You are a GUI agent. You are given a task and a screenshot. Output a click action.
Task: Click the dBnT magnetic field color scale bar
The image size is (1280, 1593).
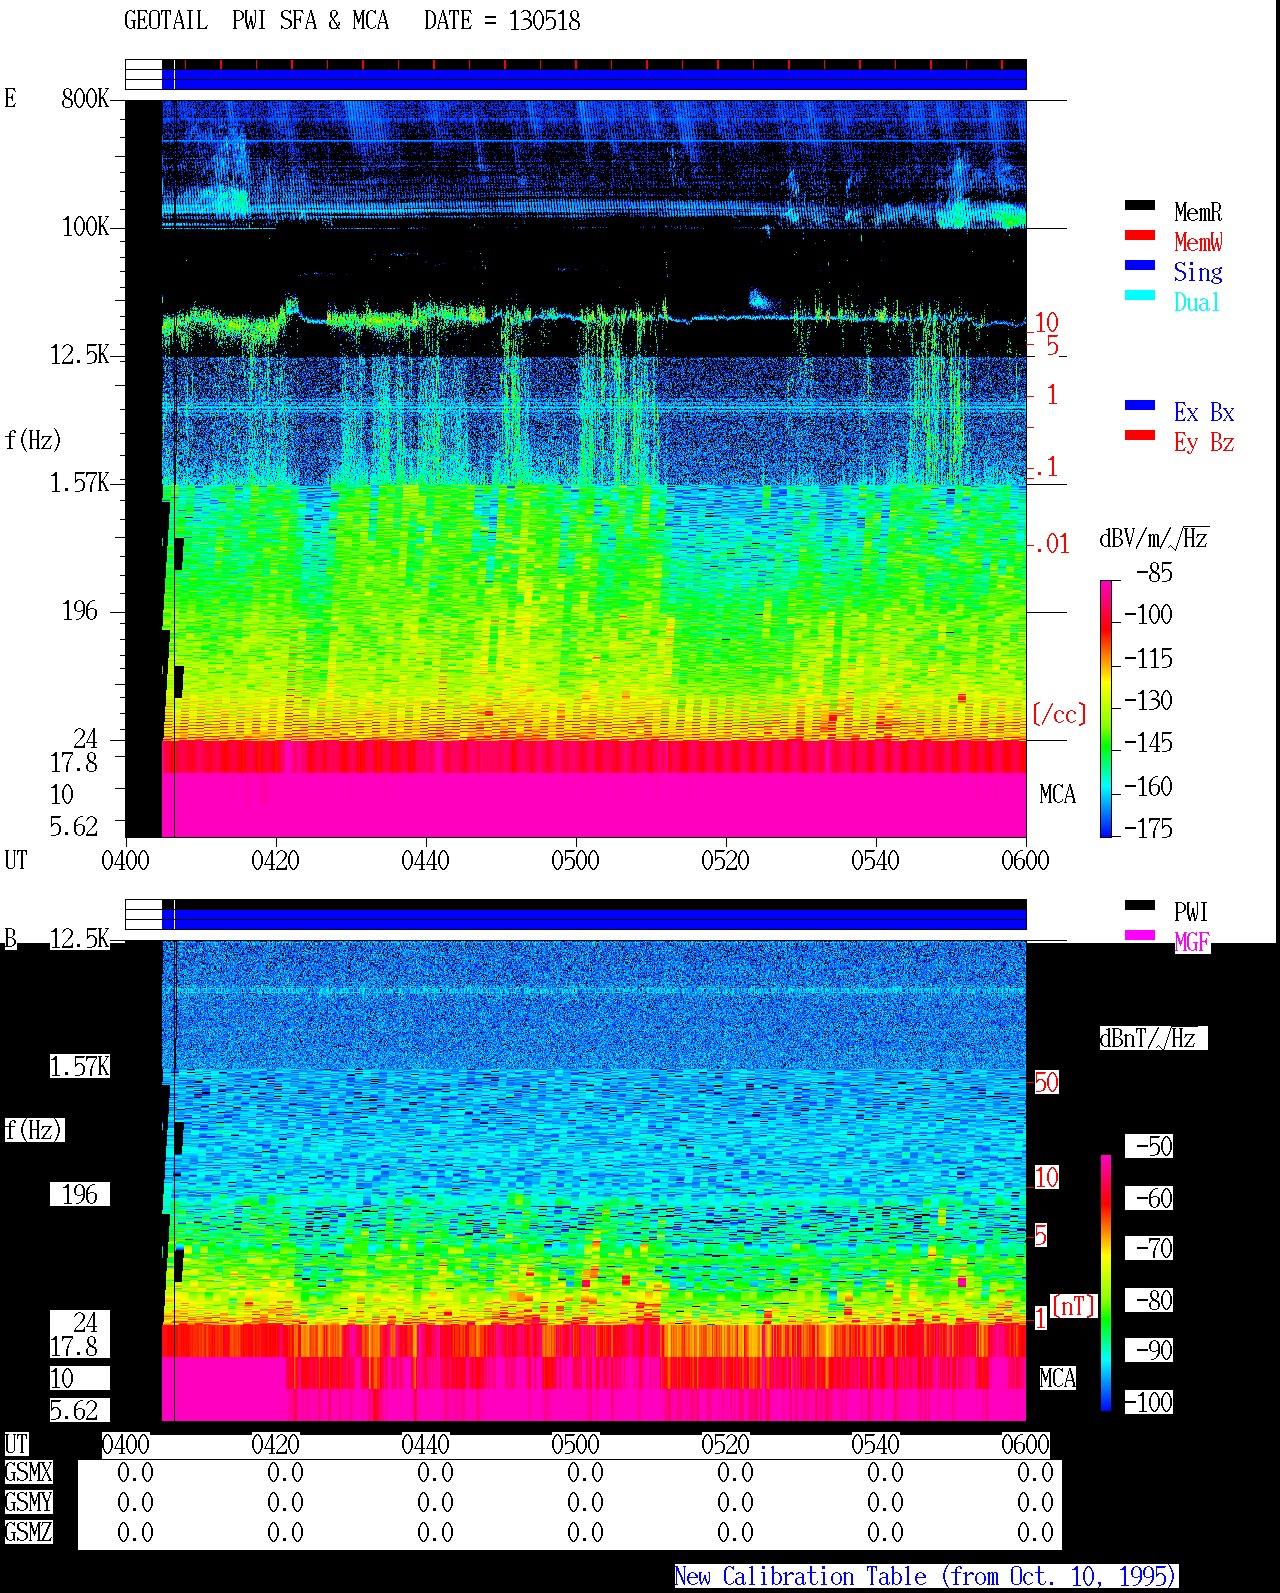[x=1106, y=1283]
